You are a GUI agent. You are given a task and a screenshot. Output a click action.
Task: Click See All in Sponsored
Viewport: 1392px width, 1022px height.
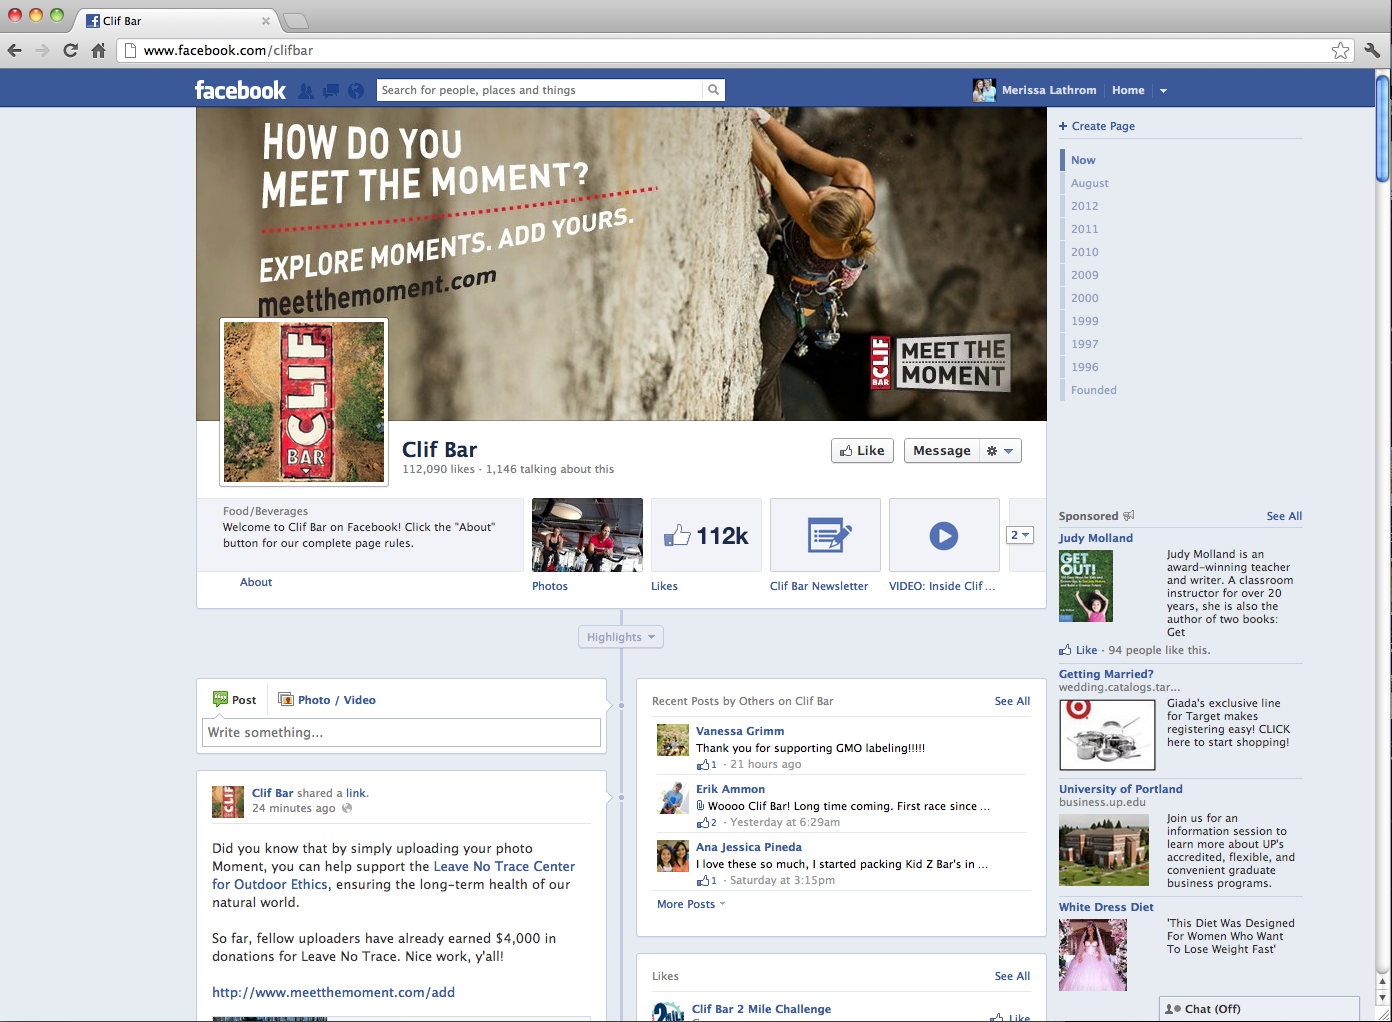(x=1284, y=516)
